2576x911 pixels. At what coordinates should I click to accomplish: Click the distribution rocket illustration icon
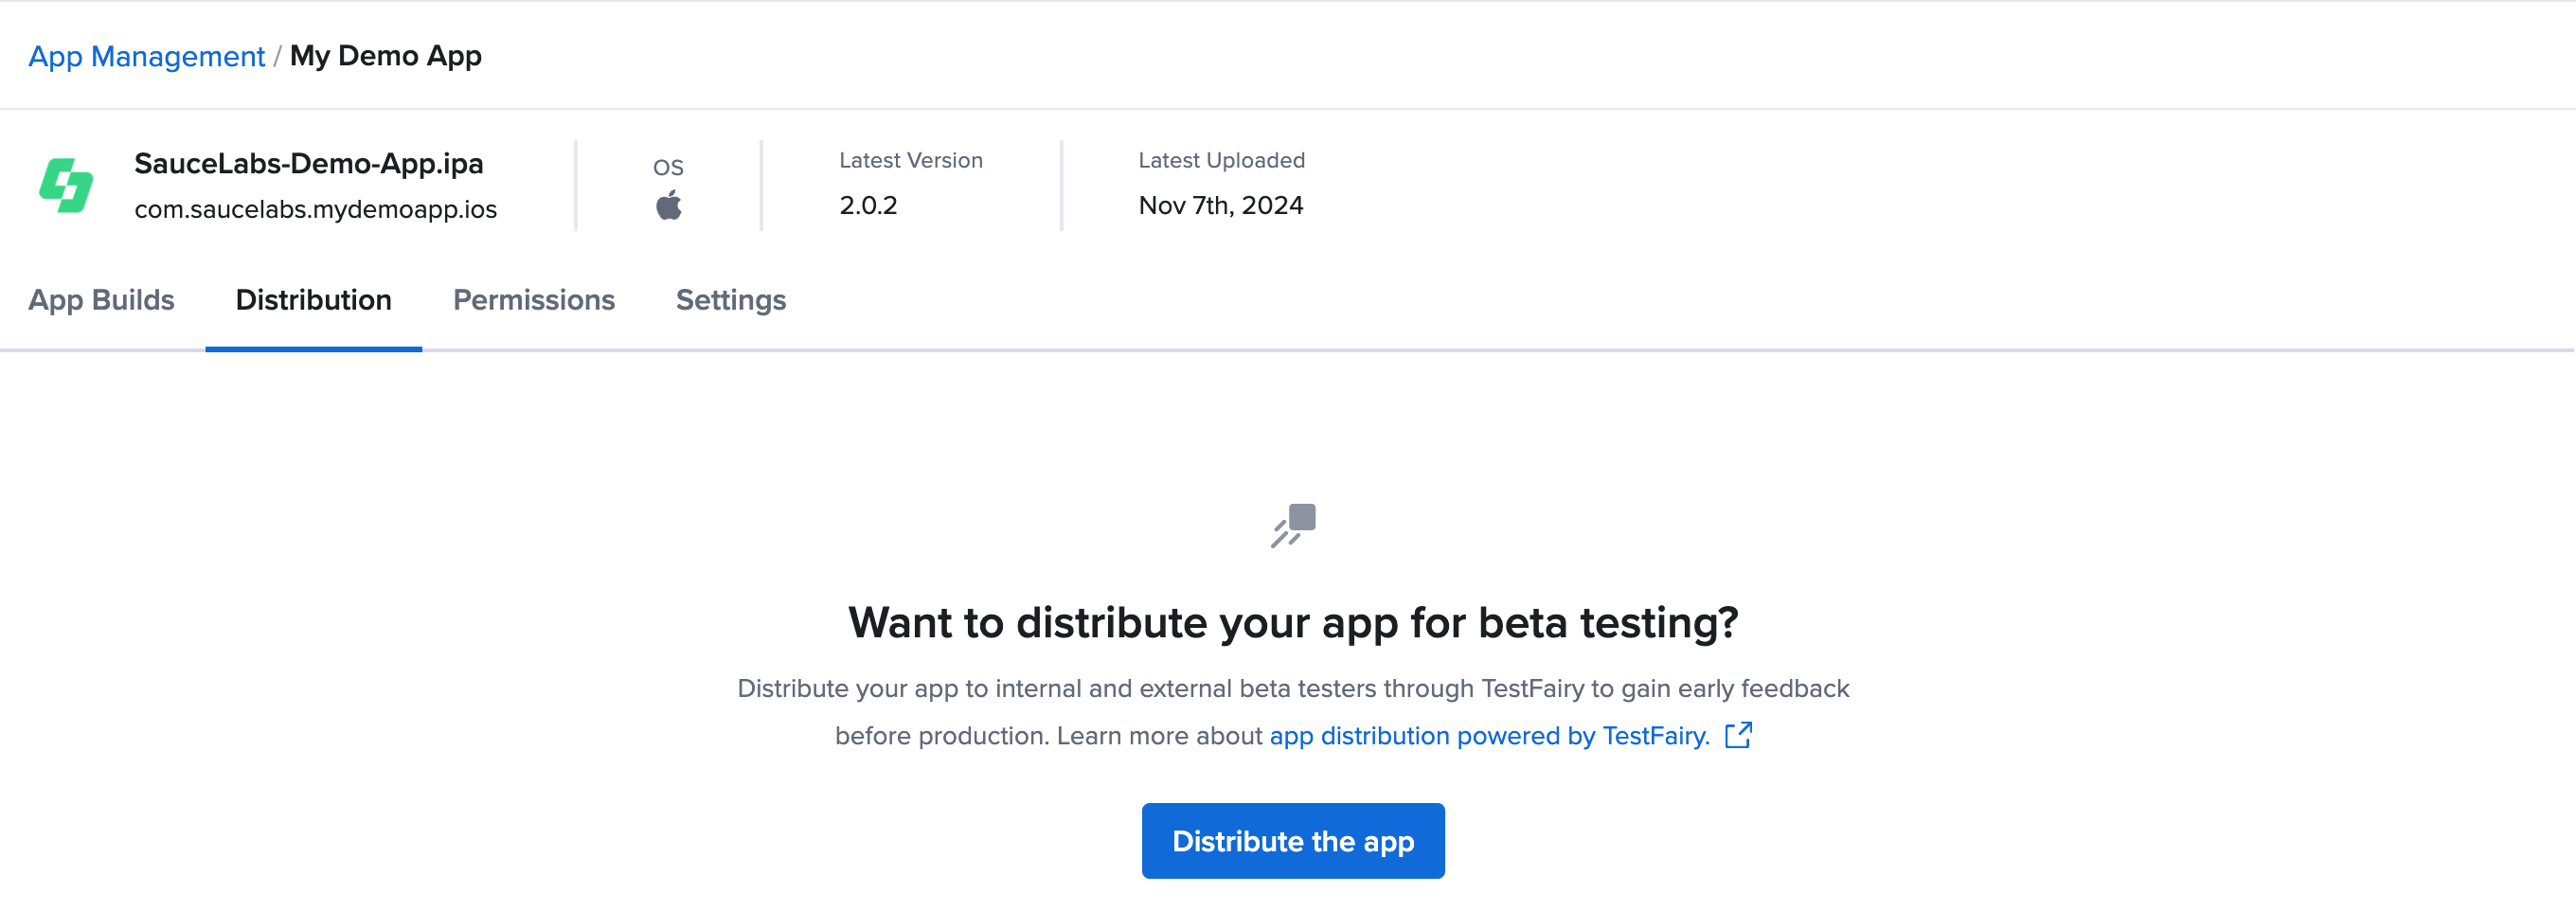1293,525
